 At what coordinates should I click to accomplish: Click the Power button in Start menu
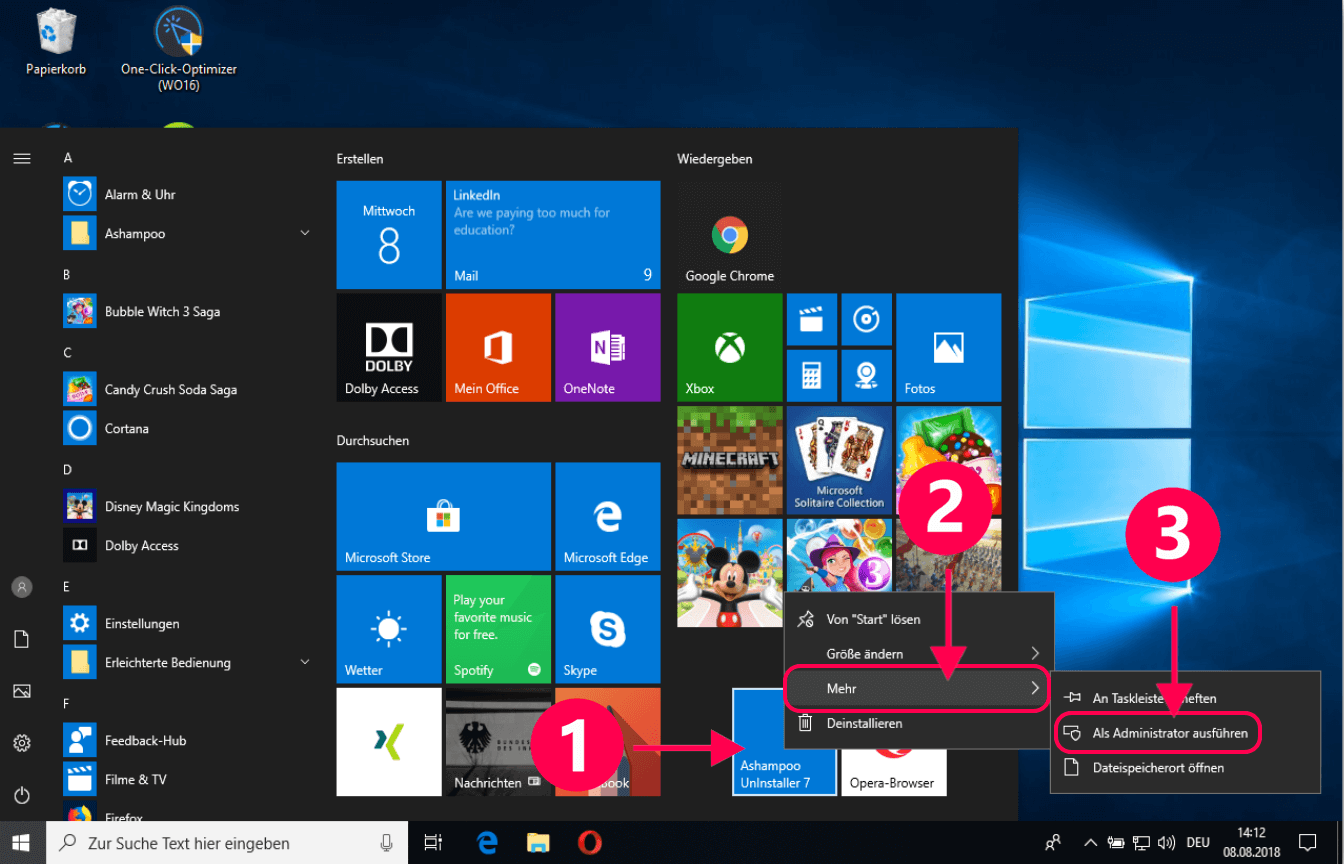point(22,795)
